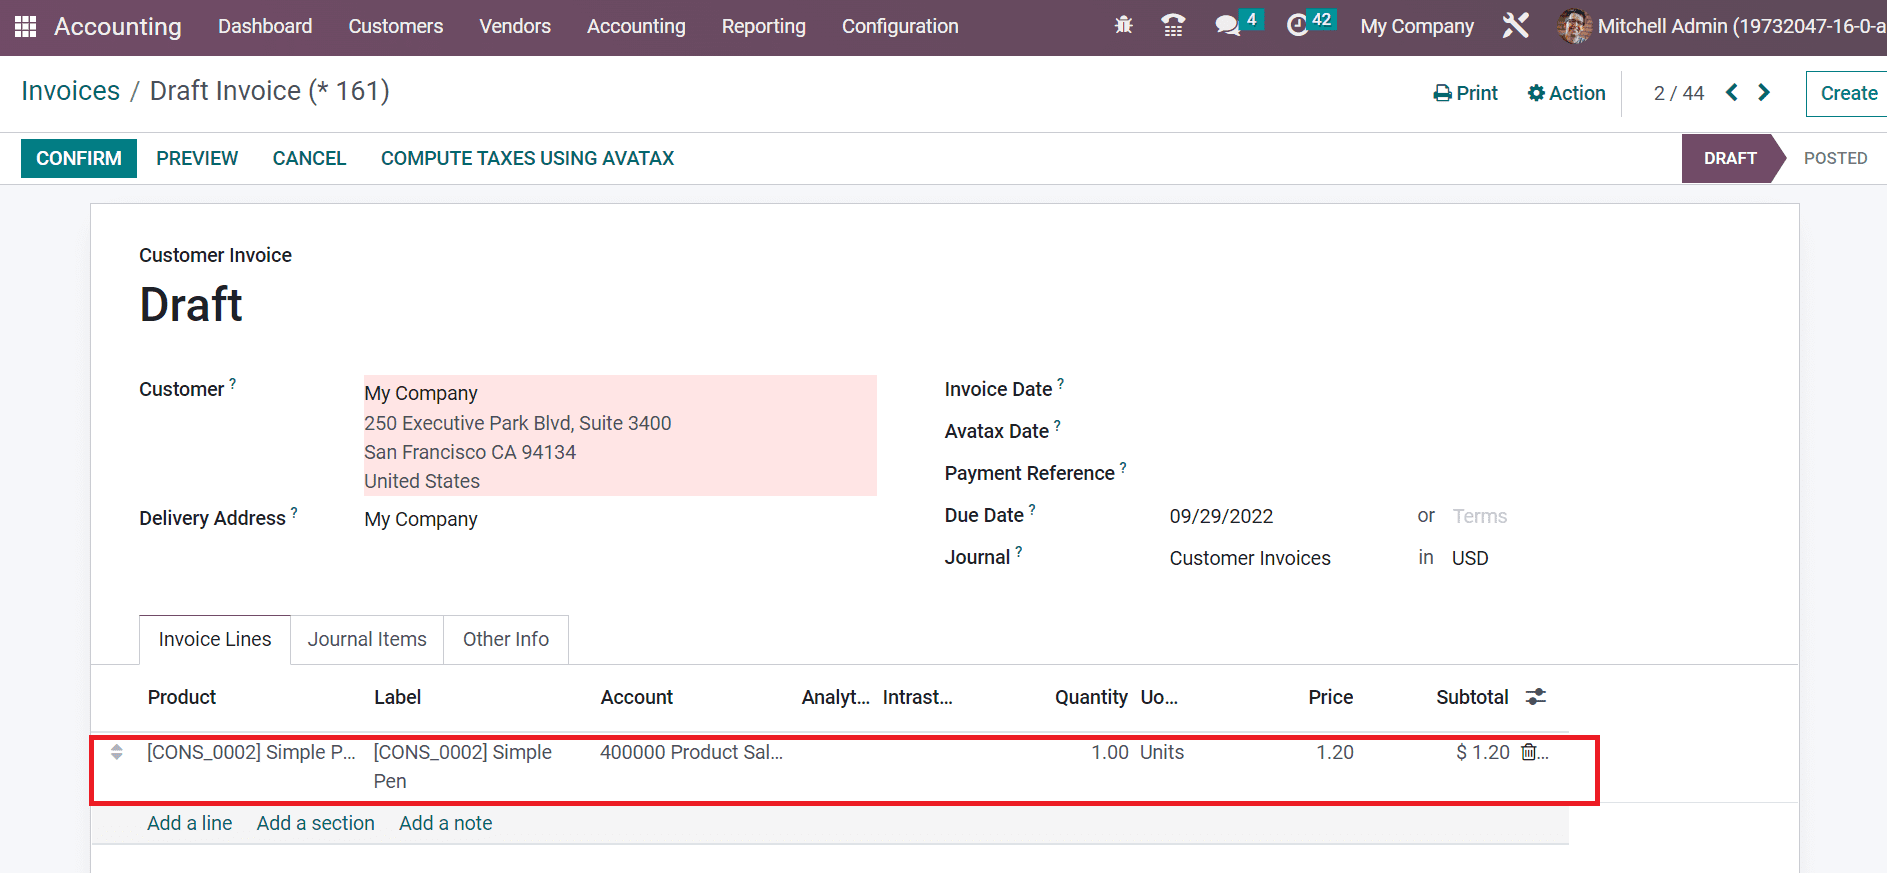The width and height of the screenshot is (1887, 873).
Task: Click the Intrastat column header
Action: point(918,697)
